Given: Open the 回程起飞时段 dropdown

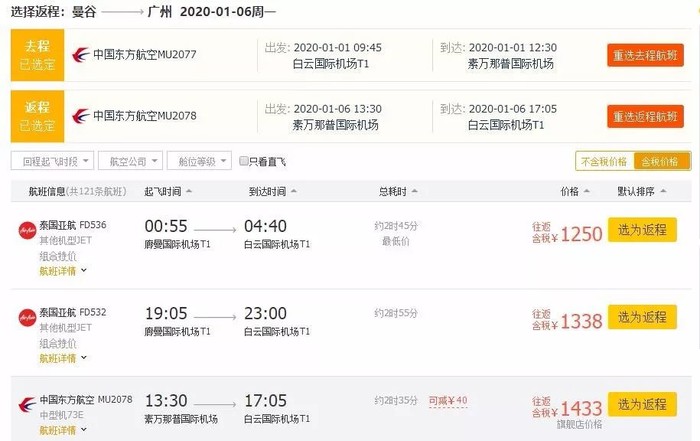Looking at the screenshot, I should (x=52, y=160).
